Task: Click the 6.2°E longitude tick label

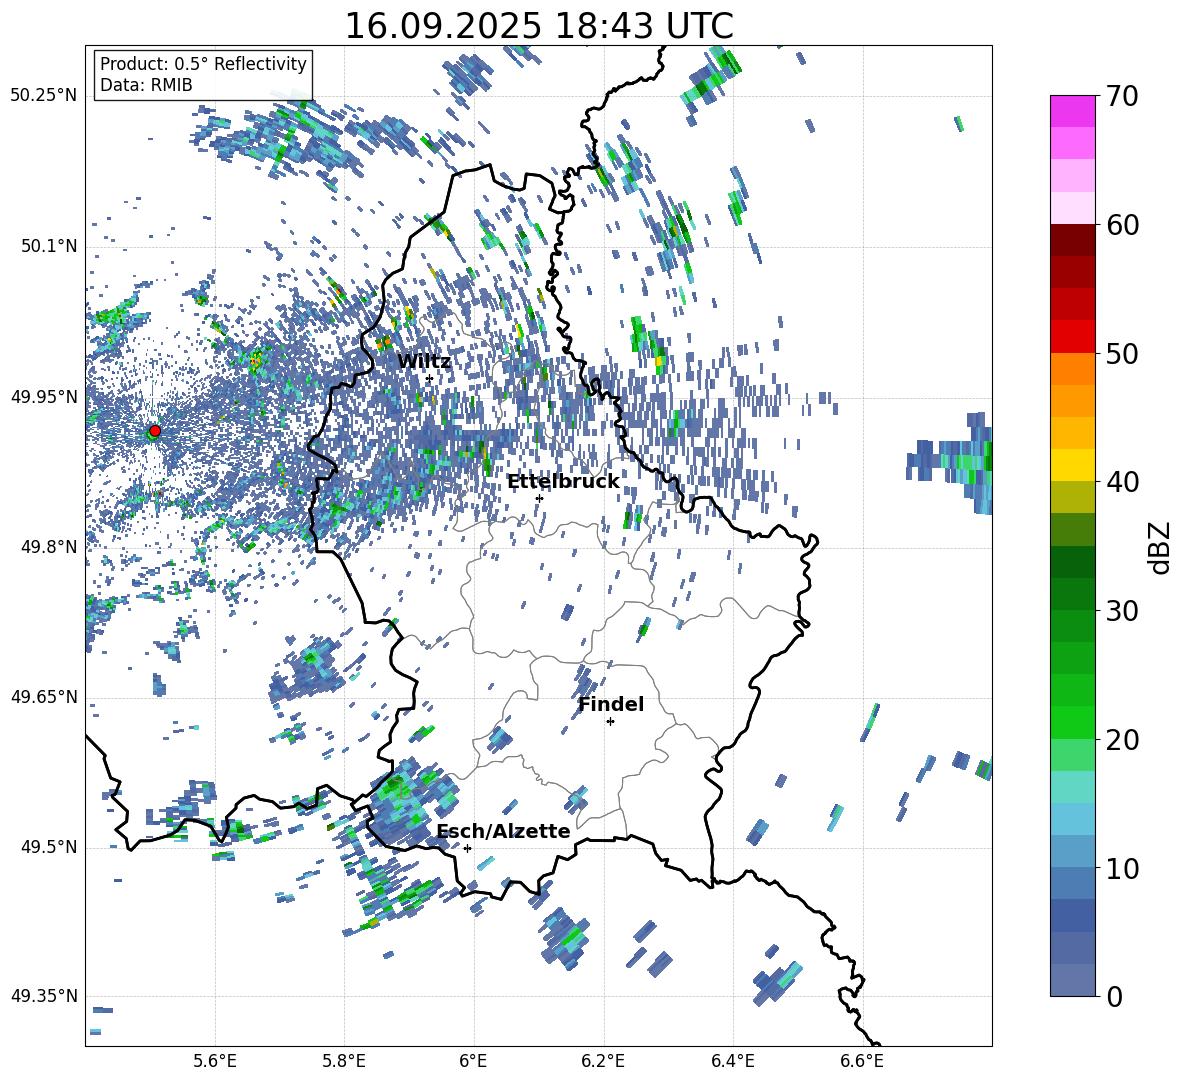Action: coord(603,1061)
